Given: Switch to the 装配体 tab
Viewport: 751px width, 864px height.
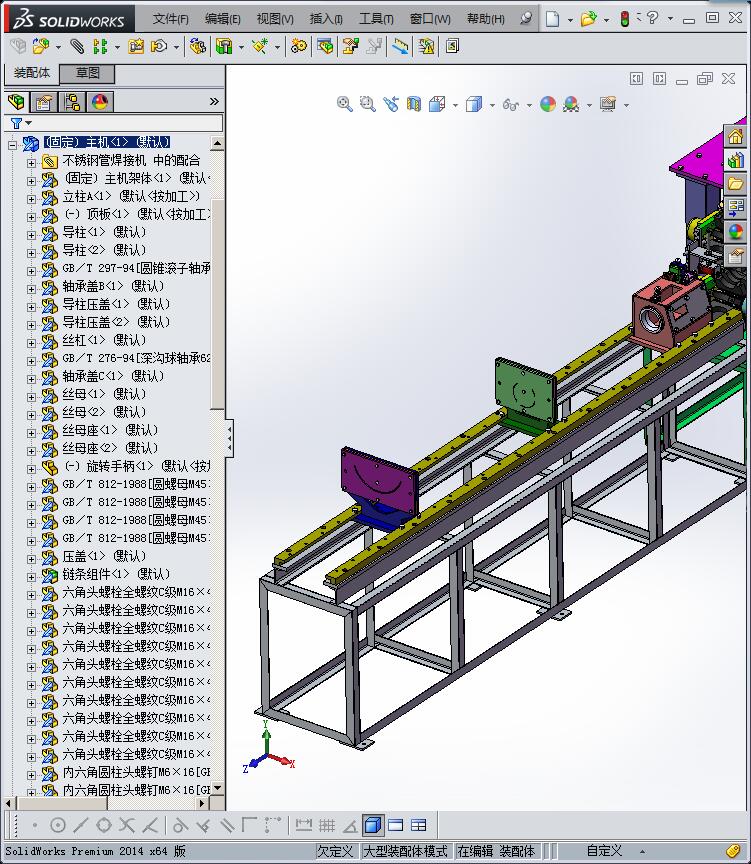Looking at the screenshot, I should [x=31, y=73].
